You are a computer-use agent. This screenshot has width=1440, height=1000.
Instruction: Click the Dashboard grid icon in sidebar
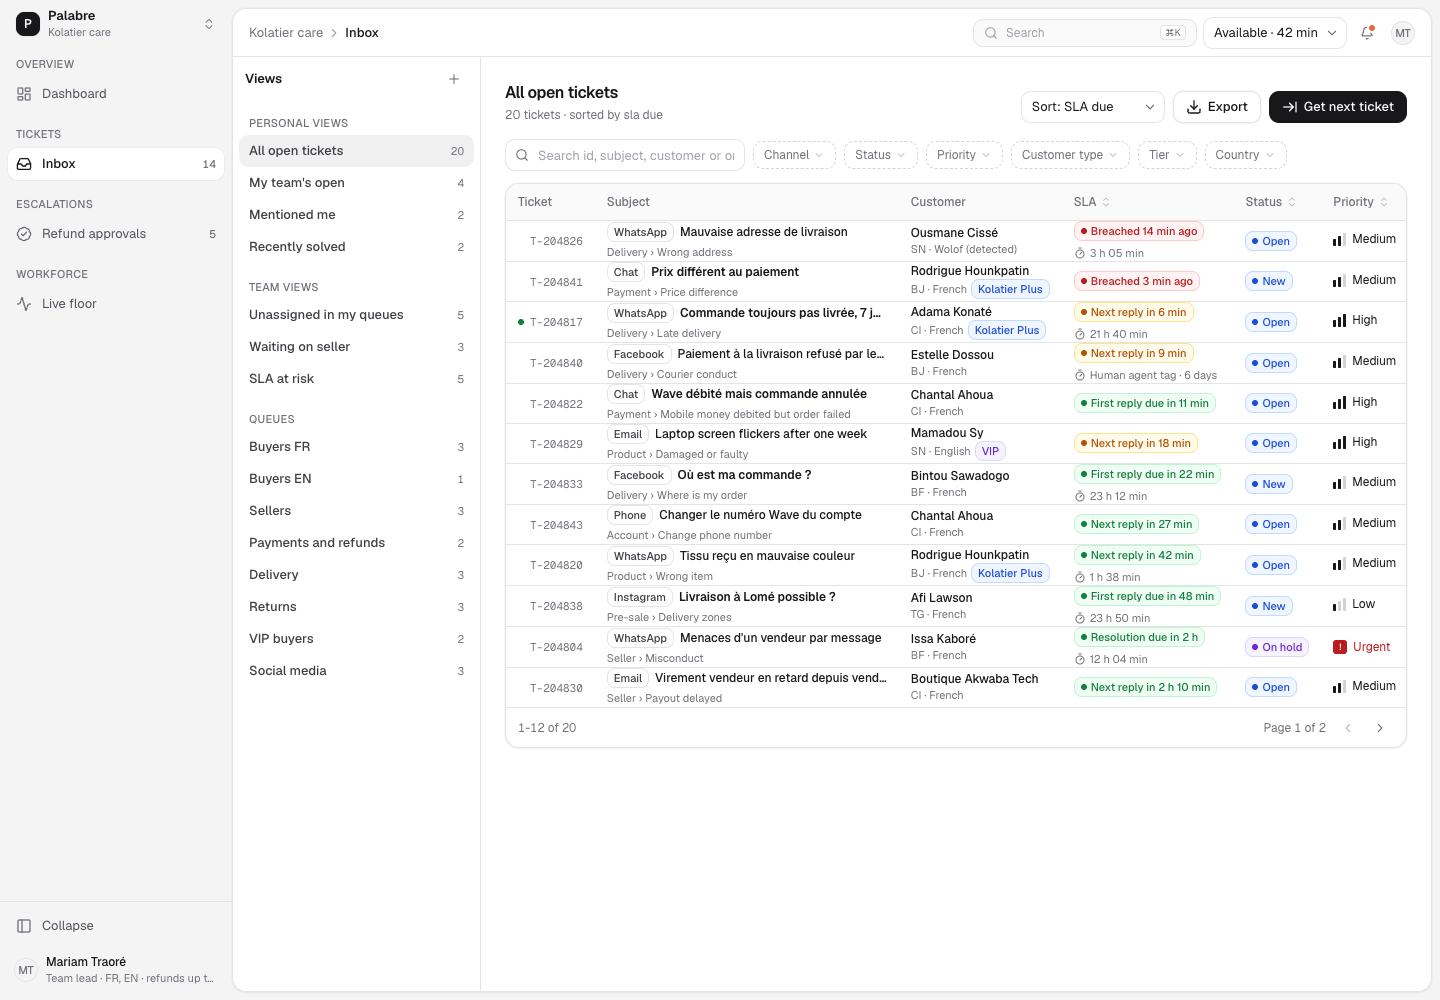coord(24,94)
